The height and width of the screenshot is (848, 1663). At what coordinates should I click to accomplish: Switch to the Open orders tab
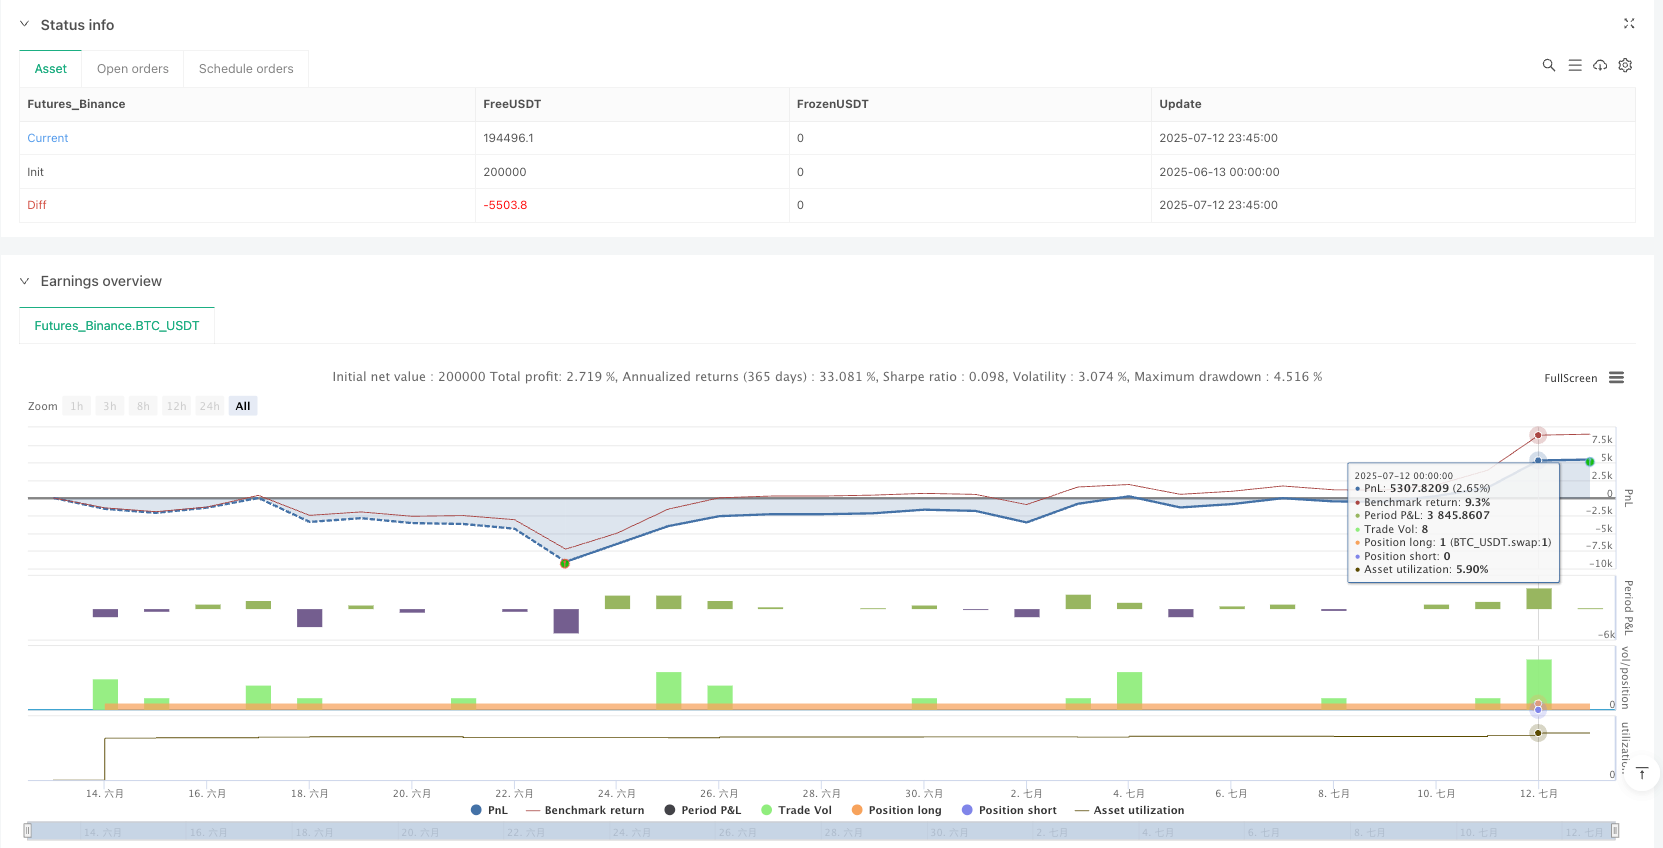tap(132, 69)
